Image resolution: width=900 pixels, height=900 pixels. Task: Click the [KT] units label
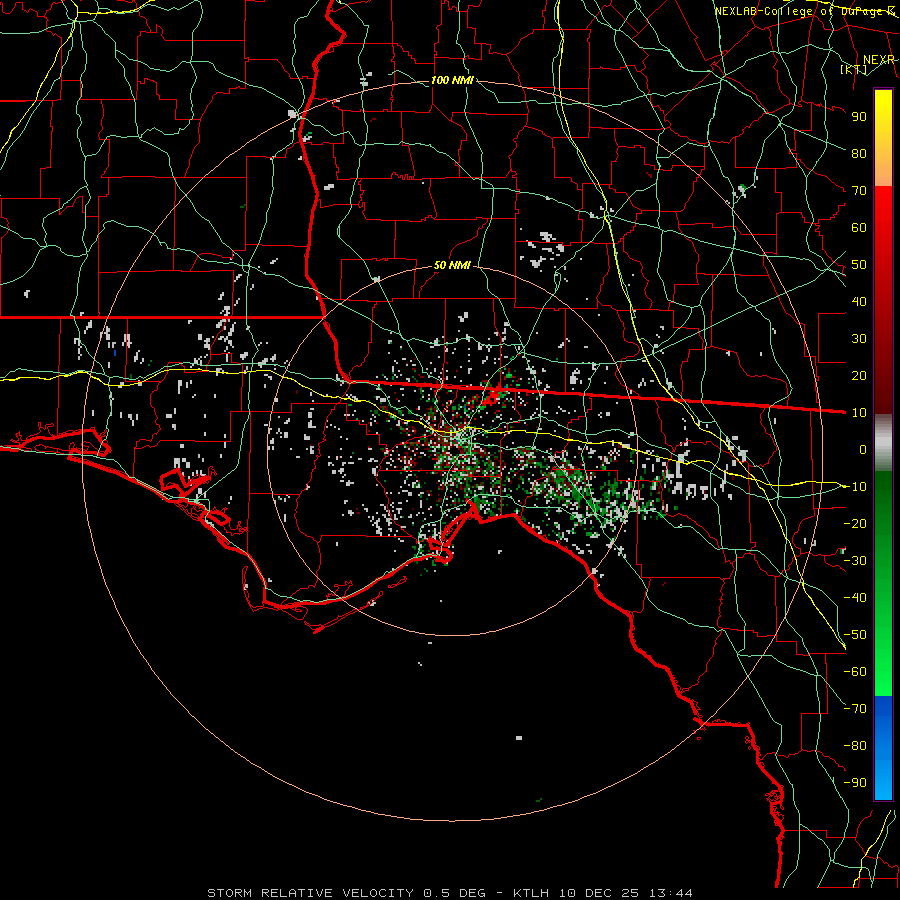(854, 69)
